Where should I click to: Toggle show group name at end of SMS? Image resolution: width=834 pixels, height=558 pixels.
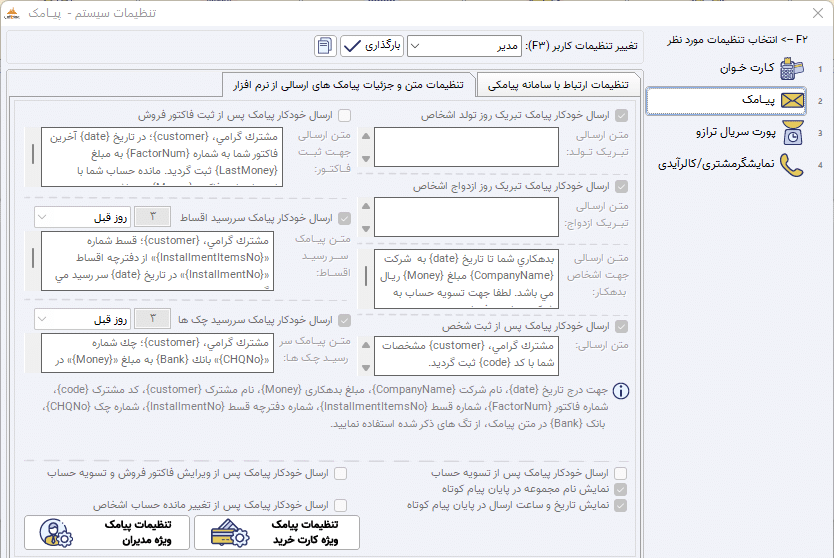620,489
